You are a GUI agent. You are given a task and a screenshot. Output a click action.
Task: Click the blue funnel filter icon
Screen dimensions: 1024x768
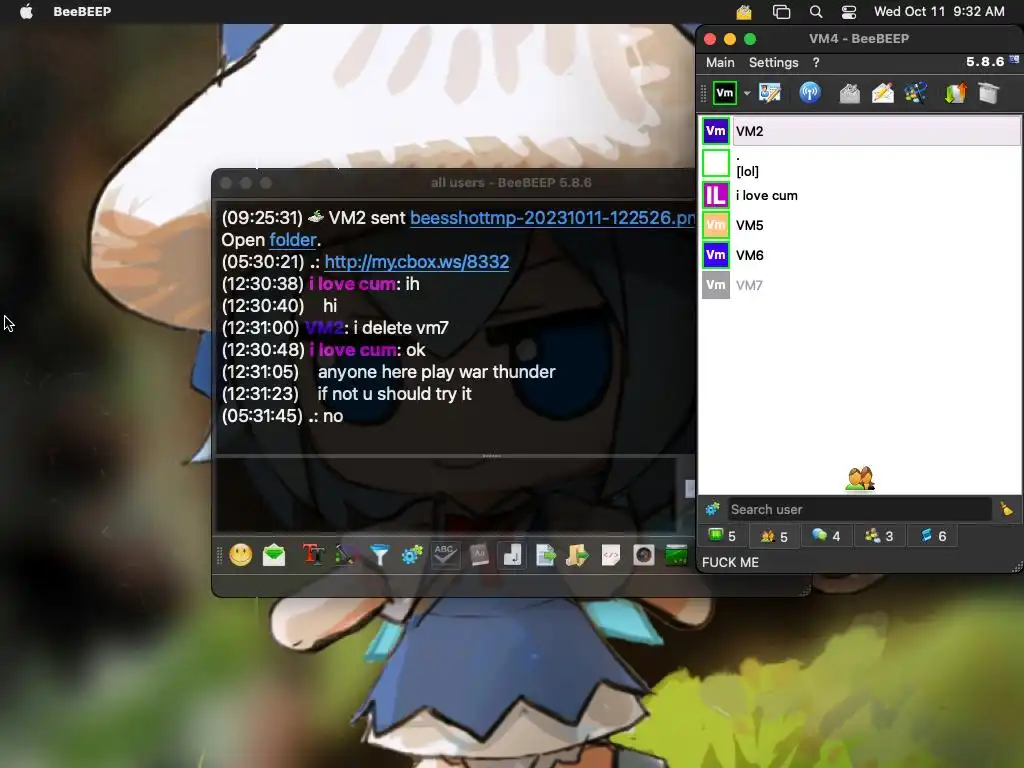(379, 555)
